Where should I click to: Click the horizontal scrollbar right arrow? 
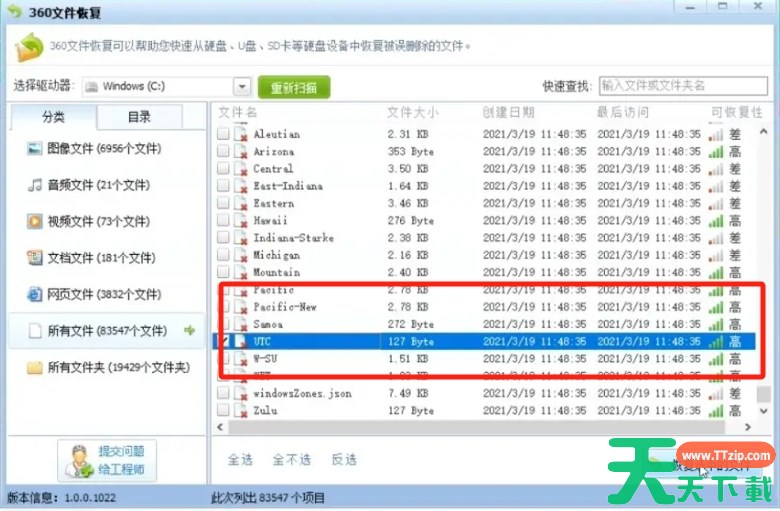click(748, 426)
